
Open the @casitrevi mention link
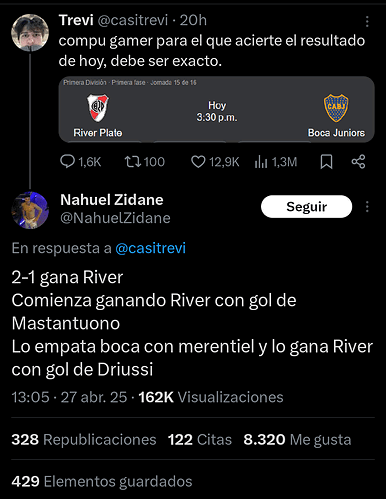tap(150, 248)
